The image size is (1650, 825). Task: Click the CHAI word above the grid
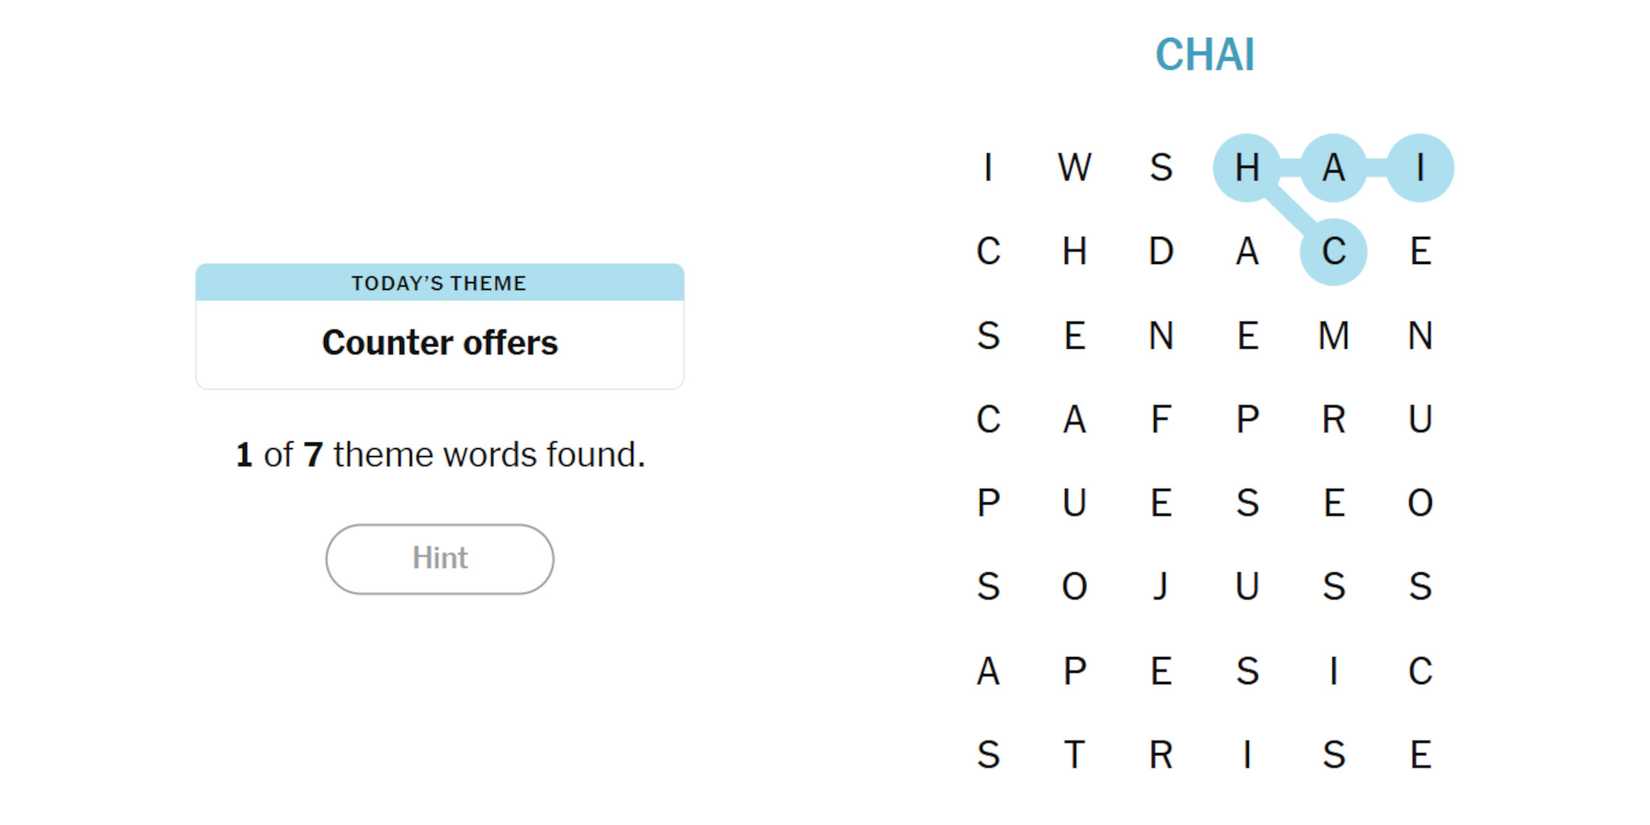pyautogui.click(x=1204, y=55)
